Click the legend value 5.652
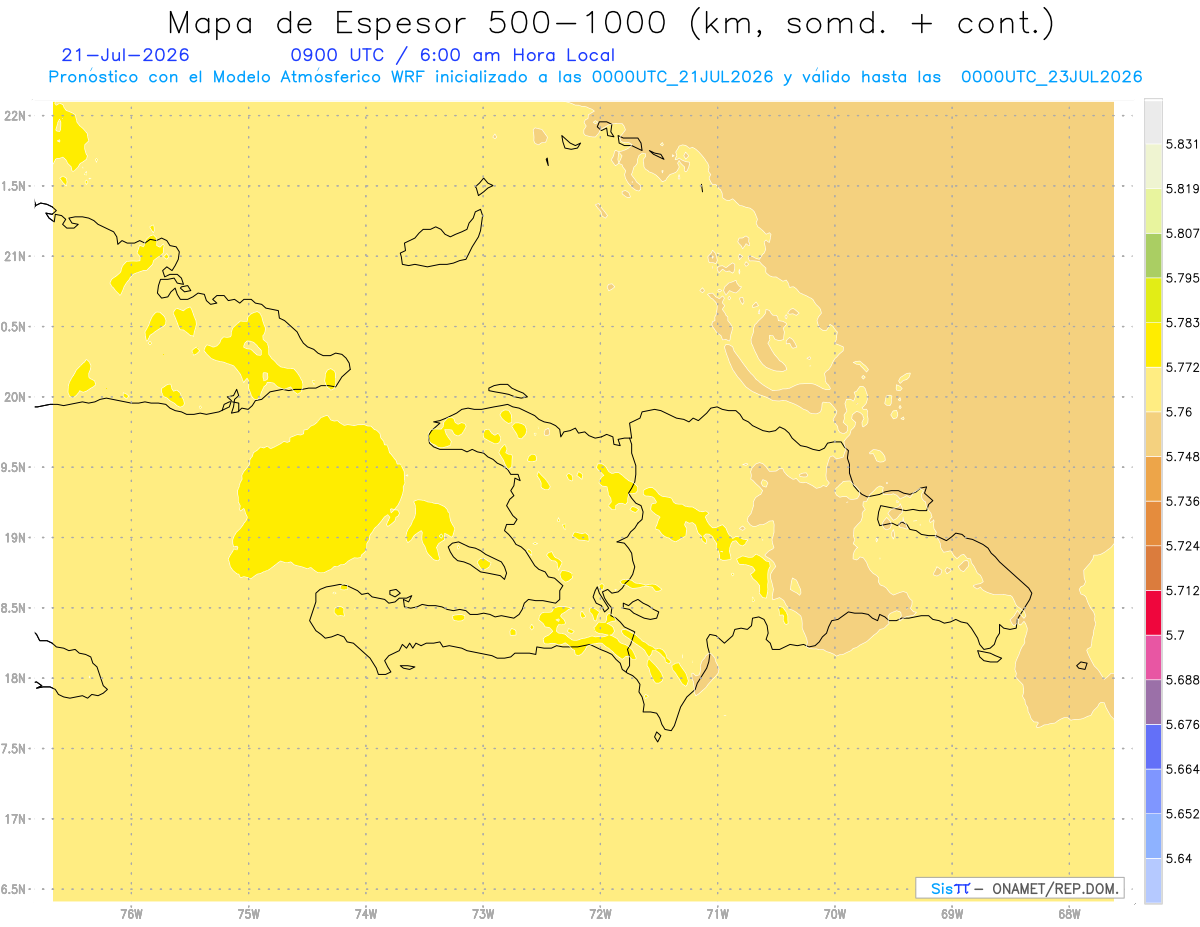 coord(1182,814)
